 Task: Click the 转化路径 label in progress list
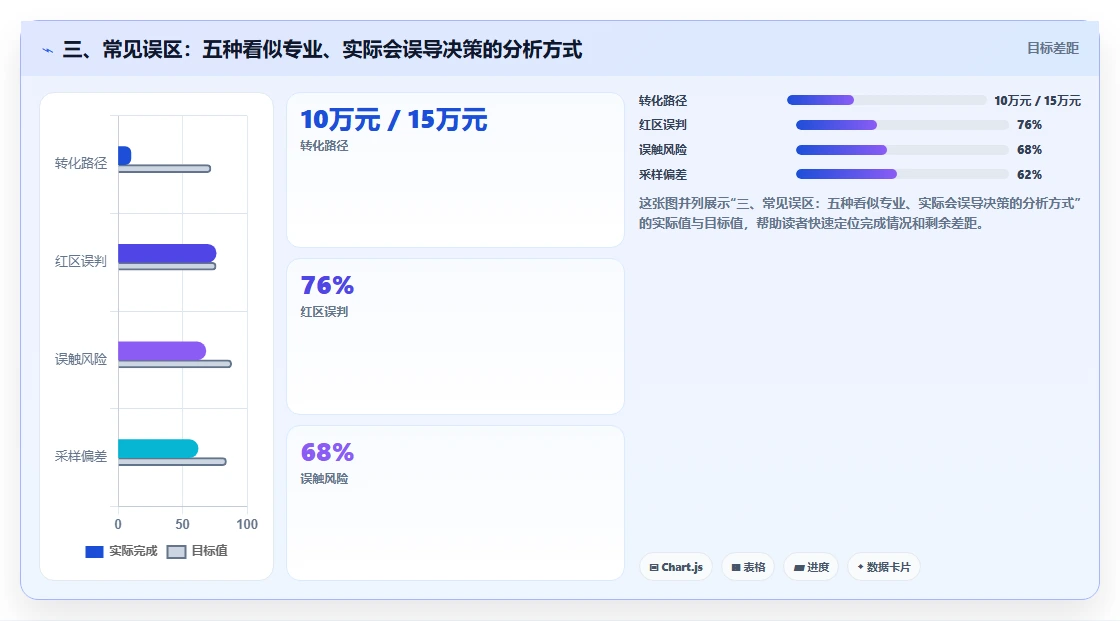pyautogui.click(x=663, y=101)
